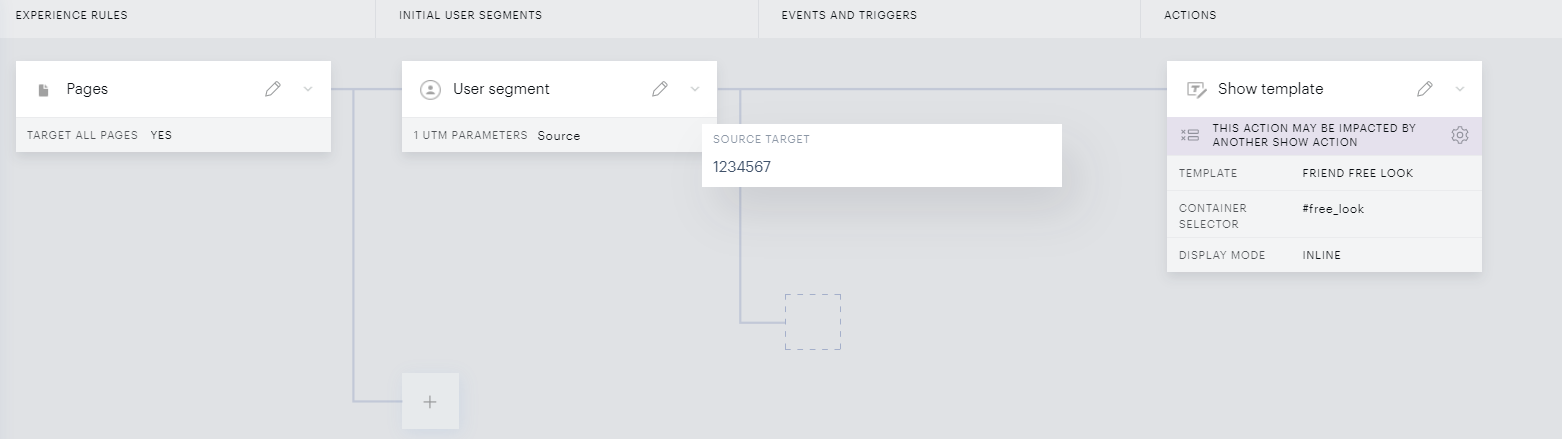1562x439 pixels.
Task: Click the dashed empty event placeholder
Action: (812, 321)
